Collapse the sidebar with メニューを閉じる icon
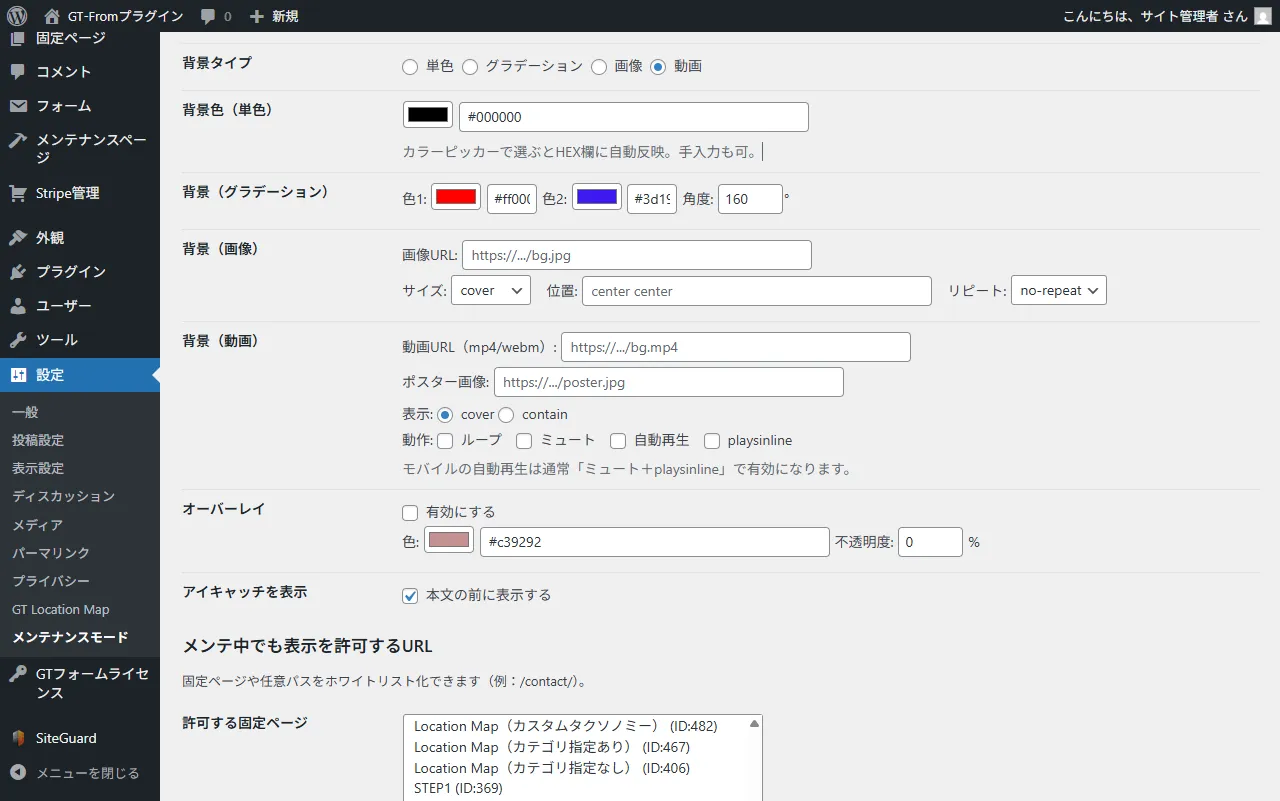 [x=18, y=773]
